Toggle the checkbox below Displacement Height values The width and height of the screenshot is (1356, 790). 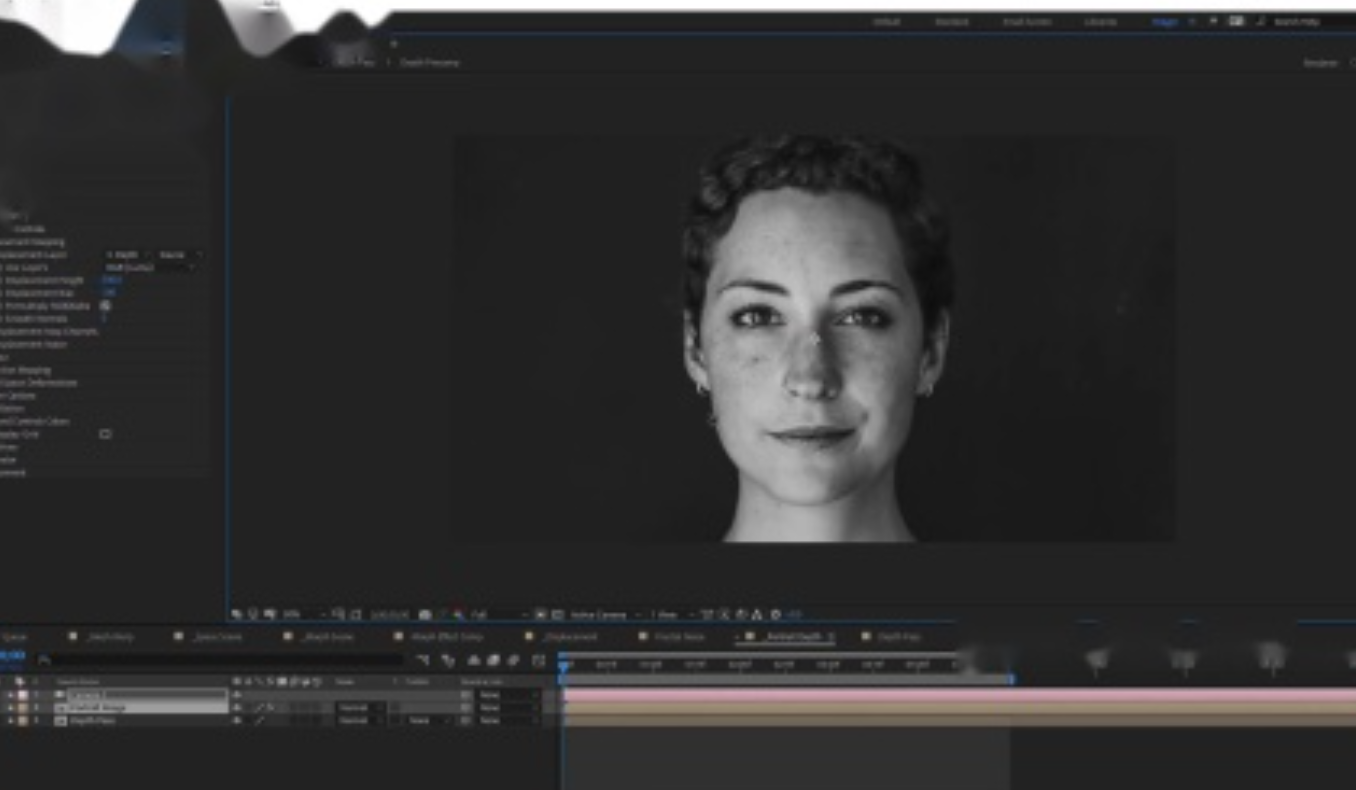pyautogui.click(x=105, y=306)
